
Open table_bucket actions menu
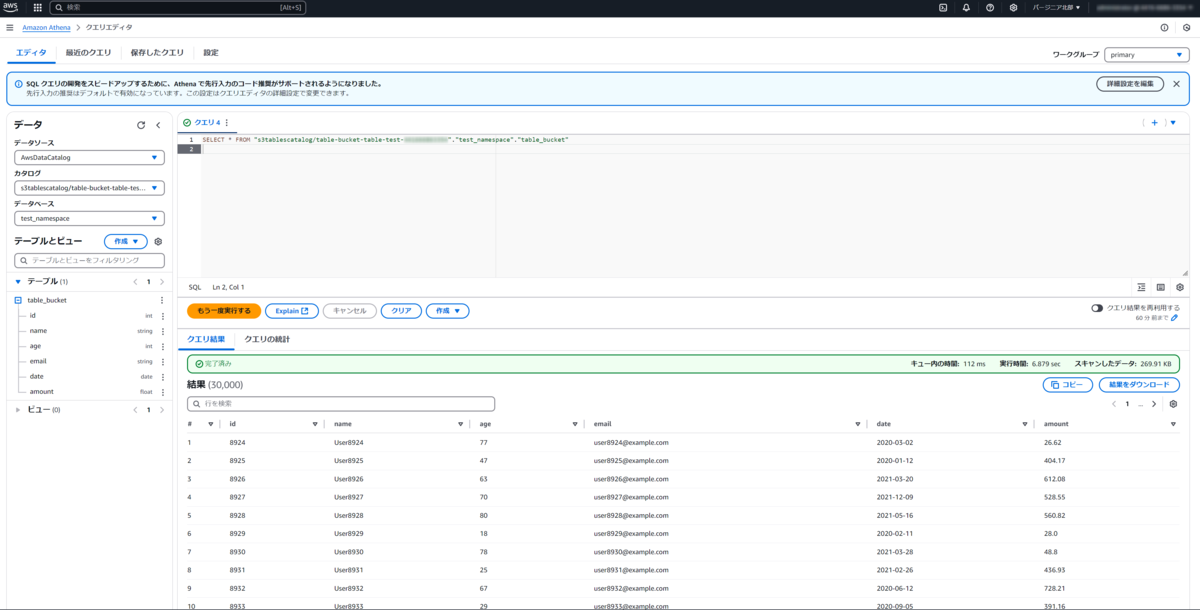click(162, 300)
